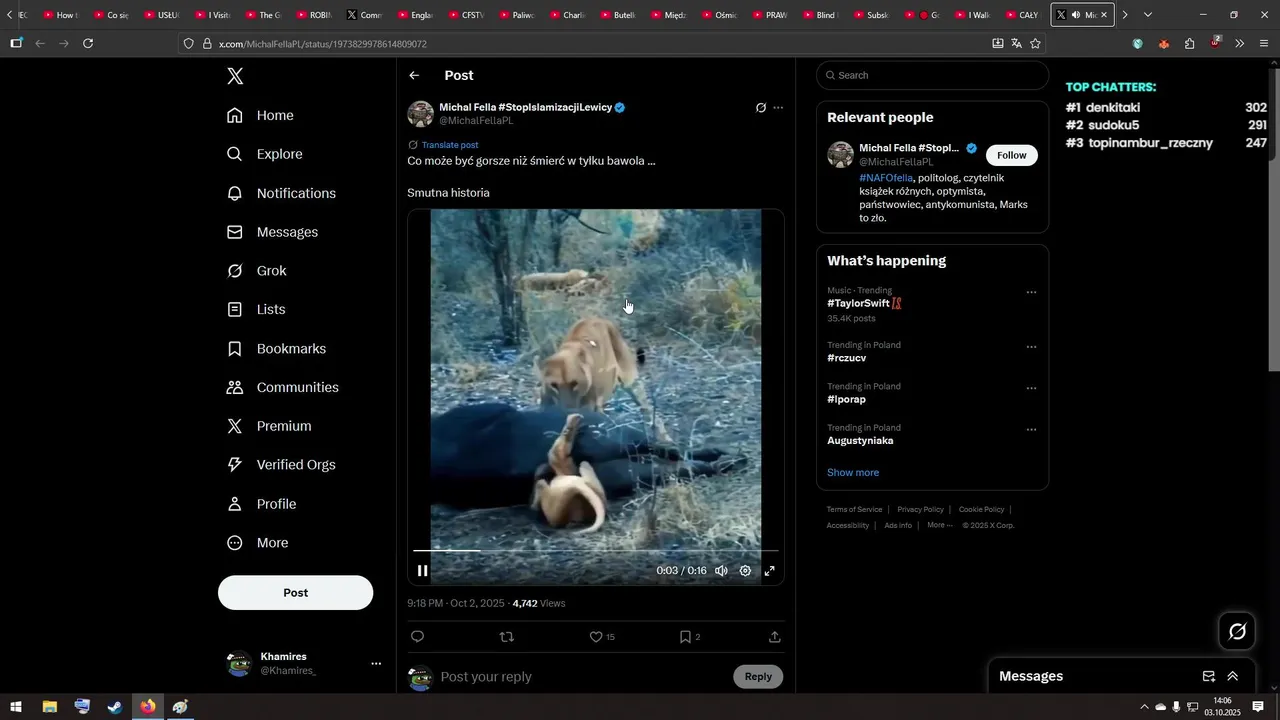Open Terms of Service footer link
Screen dimensions: 1280x720
(854, 510)
